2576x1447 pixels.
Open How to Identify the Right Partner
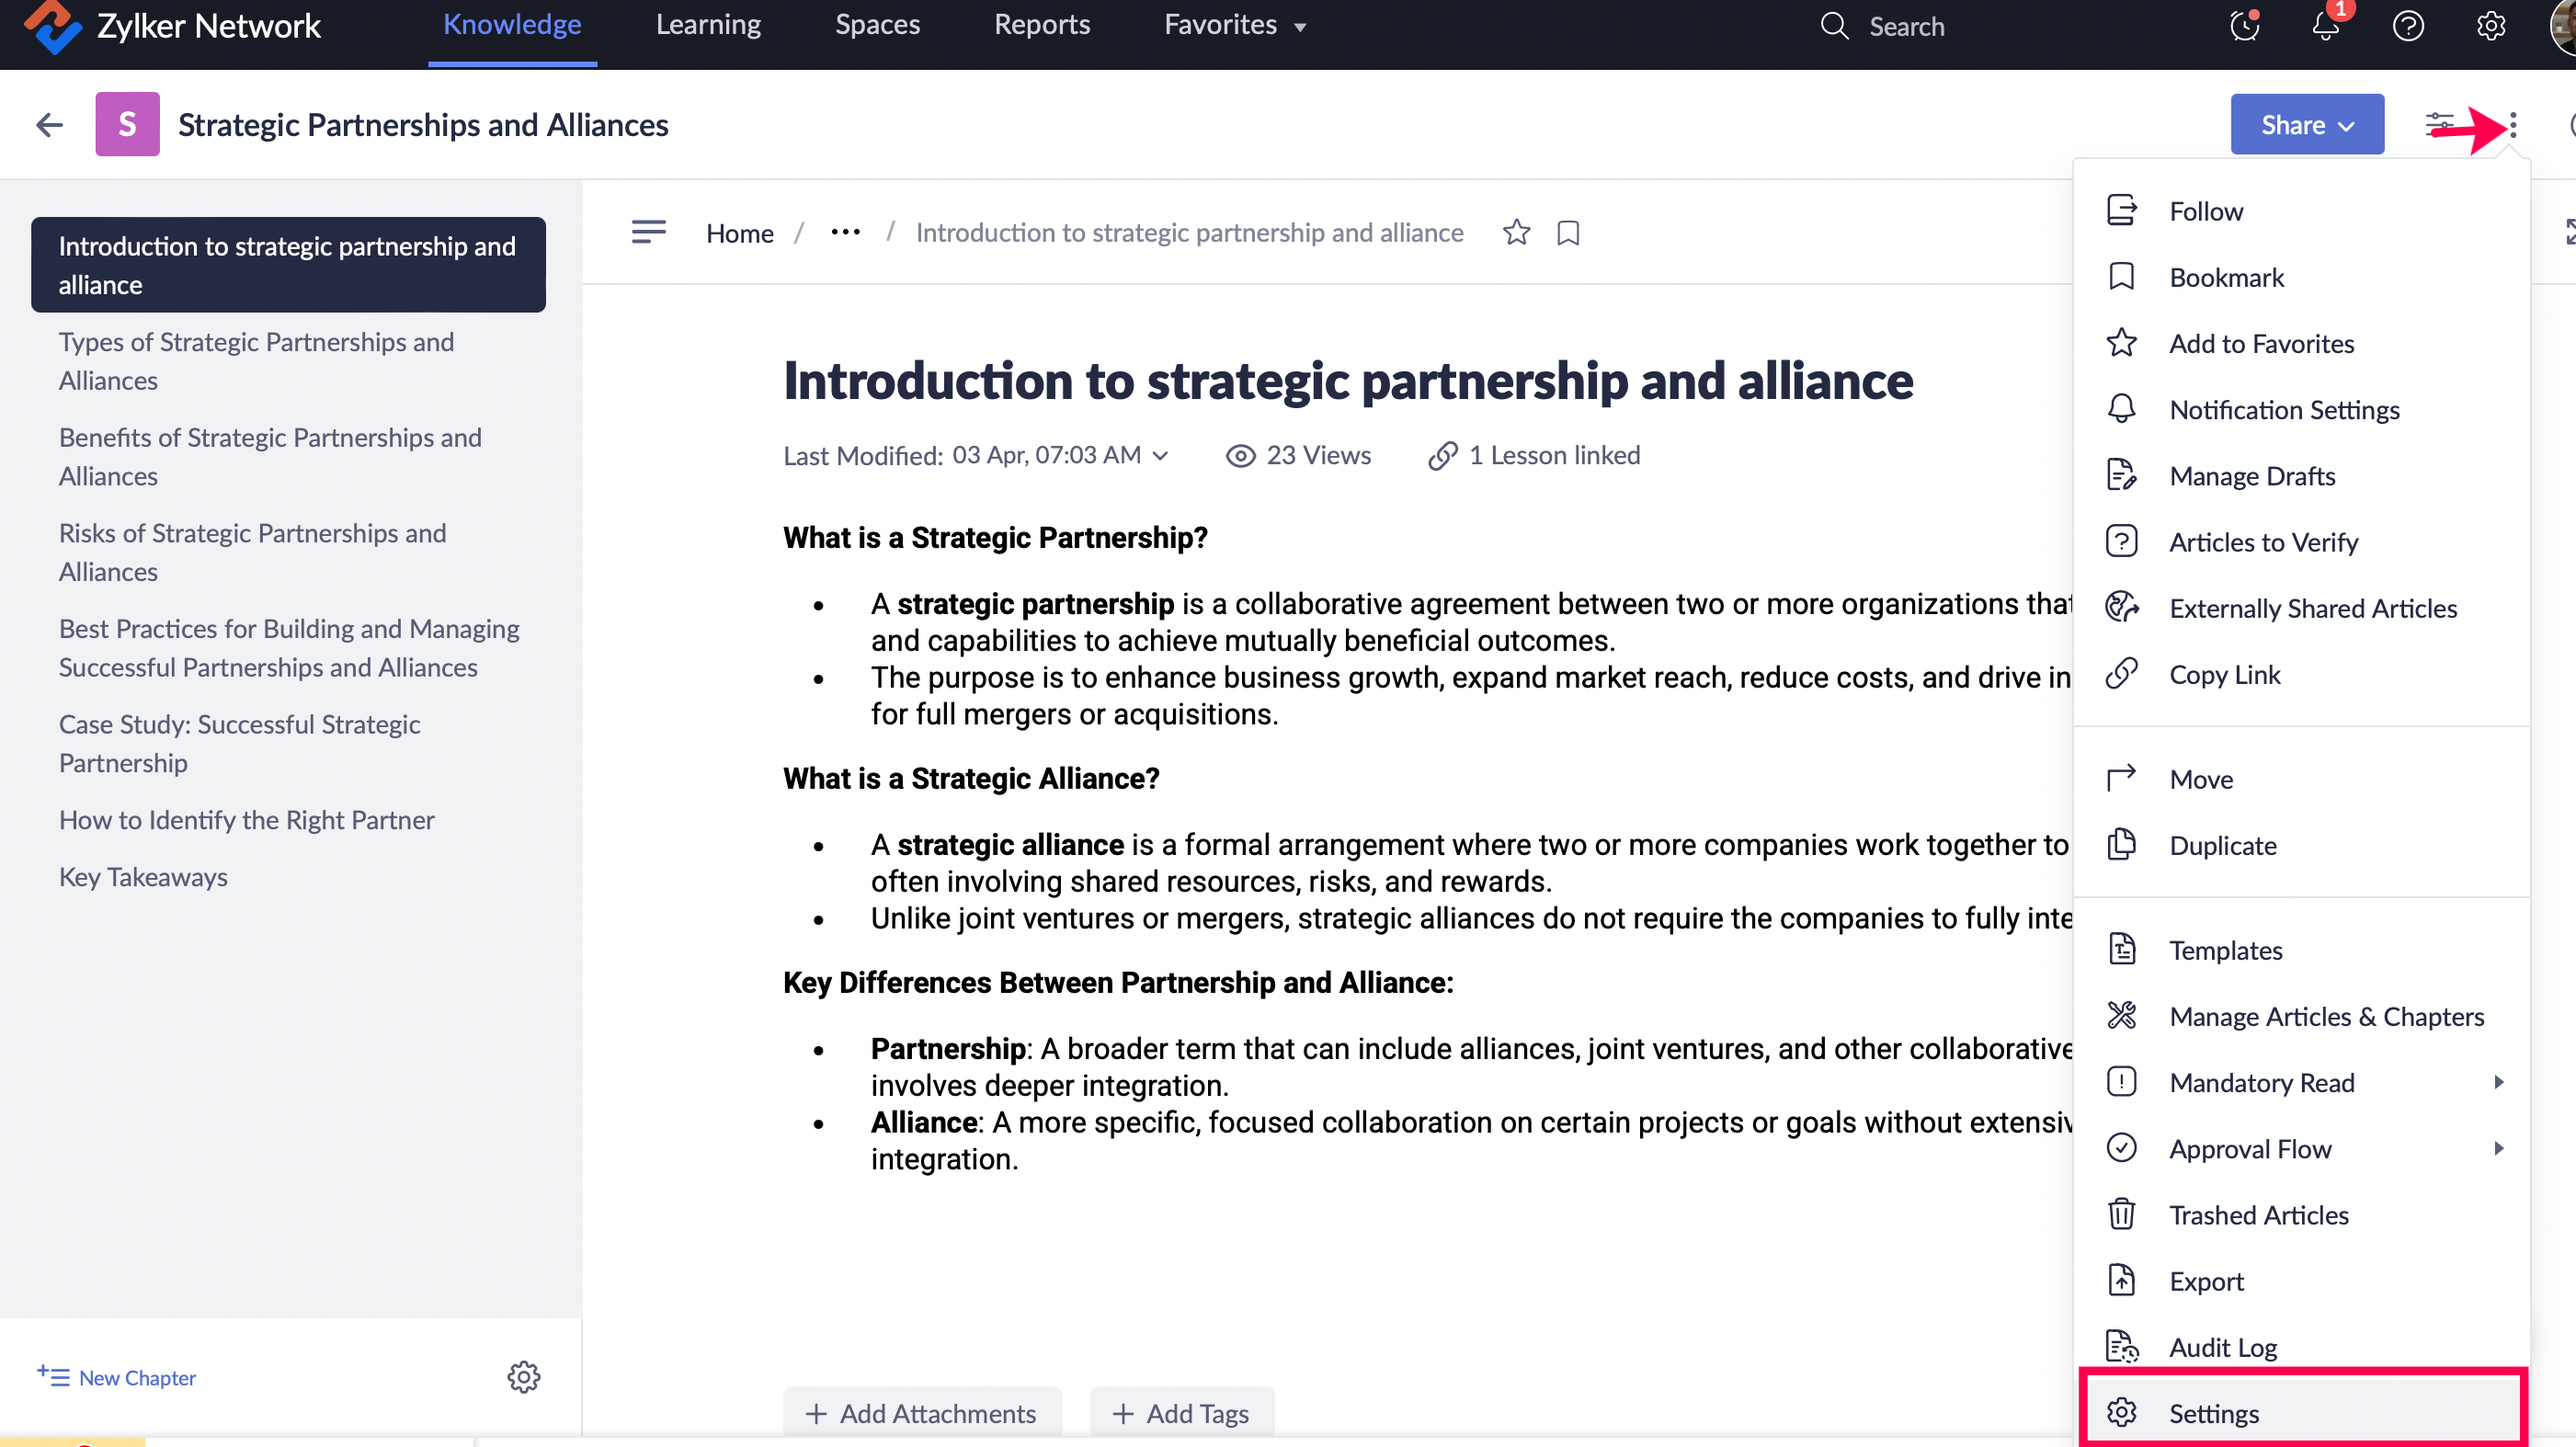click(x=246, y=820)
